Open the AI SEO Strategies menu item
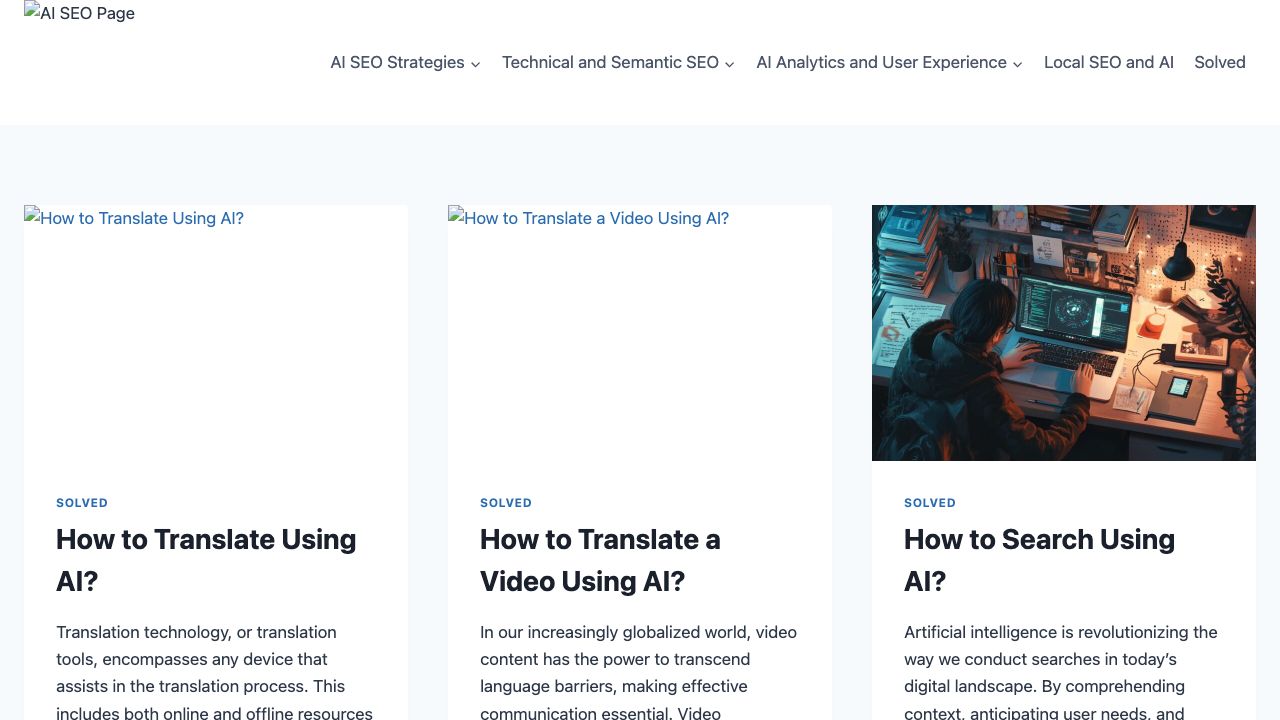Viewport: 1280px width, 720px height. [x=397, y=62]
